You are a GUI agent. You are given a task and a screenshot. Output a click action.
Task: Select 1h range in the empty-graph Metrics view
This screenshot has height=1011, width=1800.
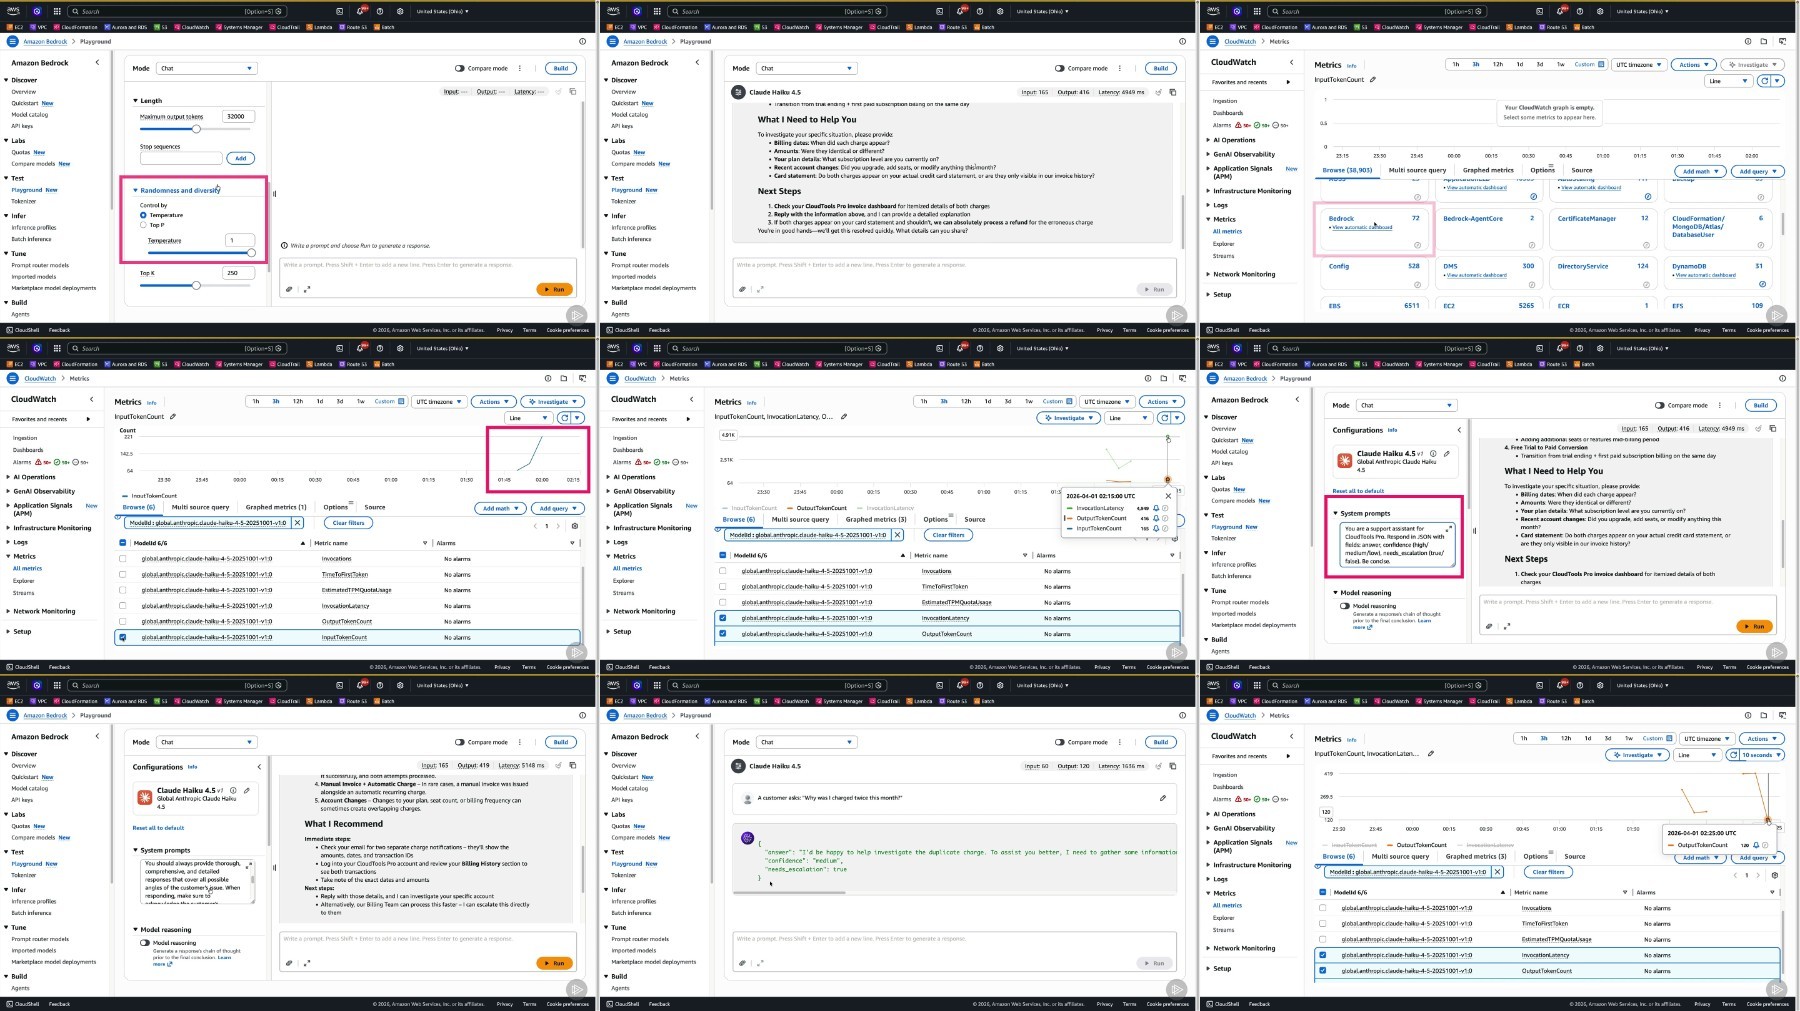point(1456,65)
